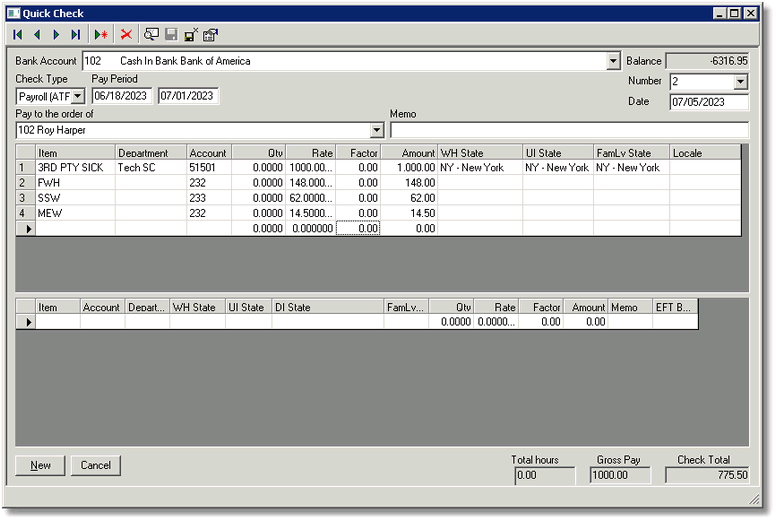
Task: Select row 3 header in items grid
Action: [x=26, y=198]
